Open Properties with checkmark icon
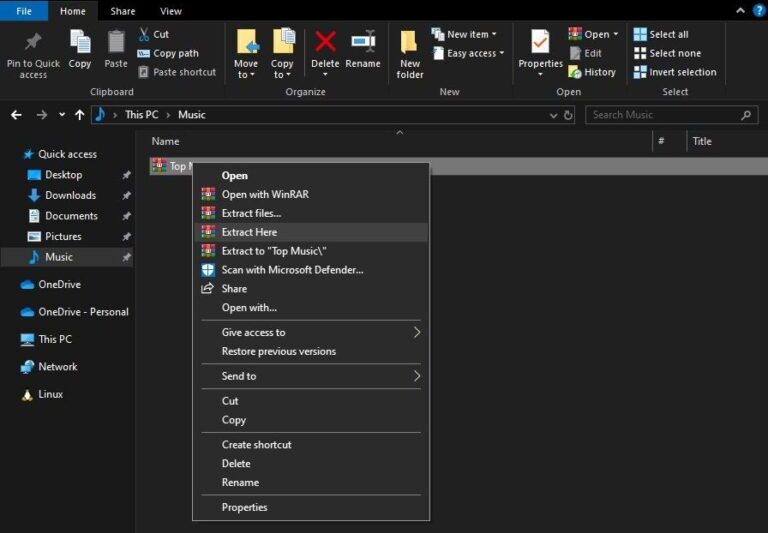Image resolution: width=768 pixels, height=533 pixels. click(x=540, y=42)
